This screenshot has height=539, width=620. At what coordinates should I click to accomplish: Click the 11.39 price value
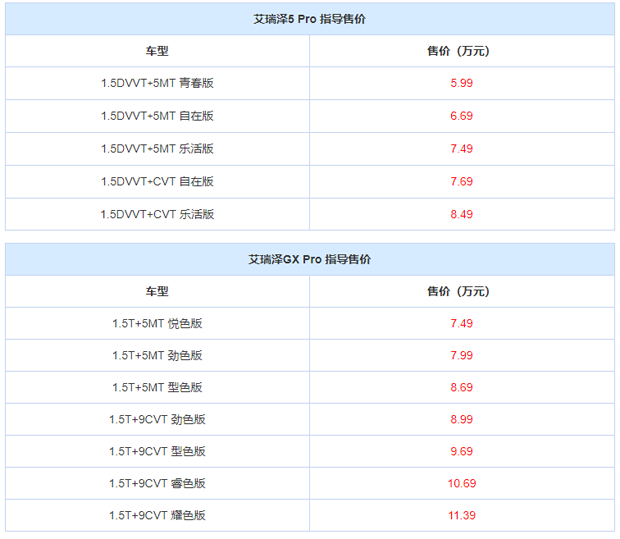click(x=462, y=516)
